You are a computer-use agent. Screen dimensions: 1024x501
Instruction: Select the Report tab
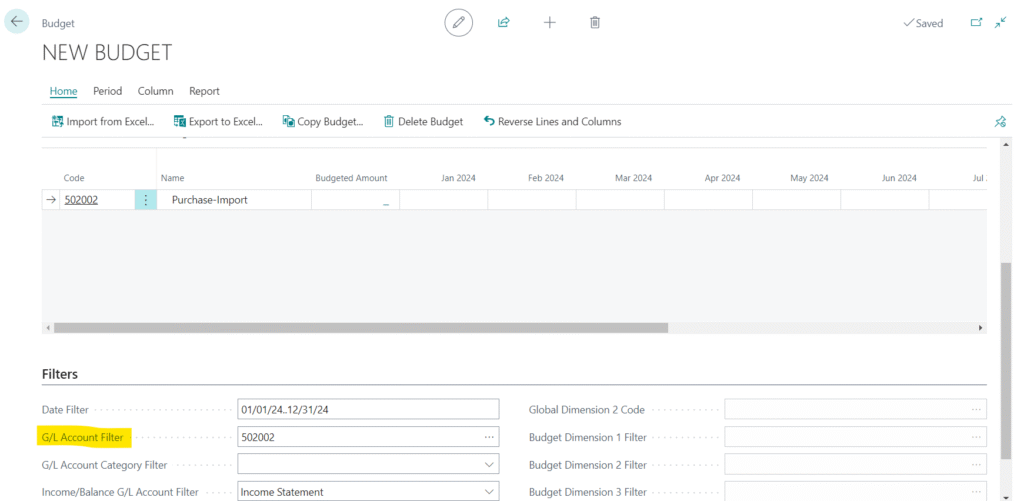point(204,91)
